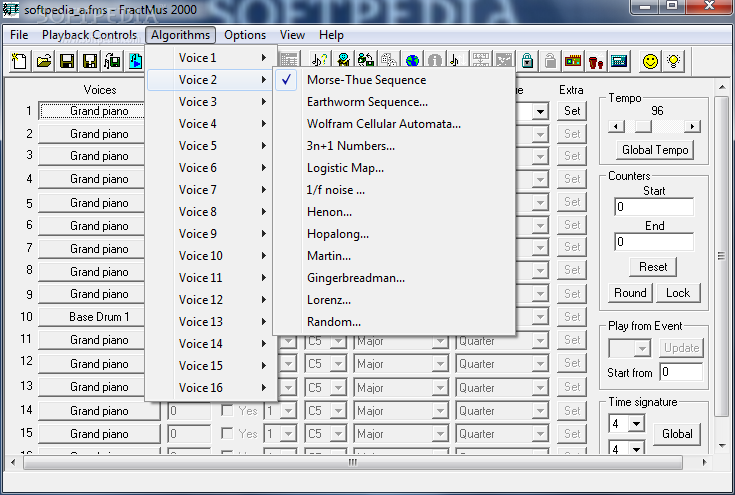735x495 pixels.
Task: Open the View menu
Action: (292, 35)
